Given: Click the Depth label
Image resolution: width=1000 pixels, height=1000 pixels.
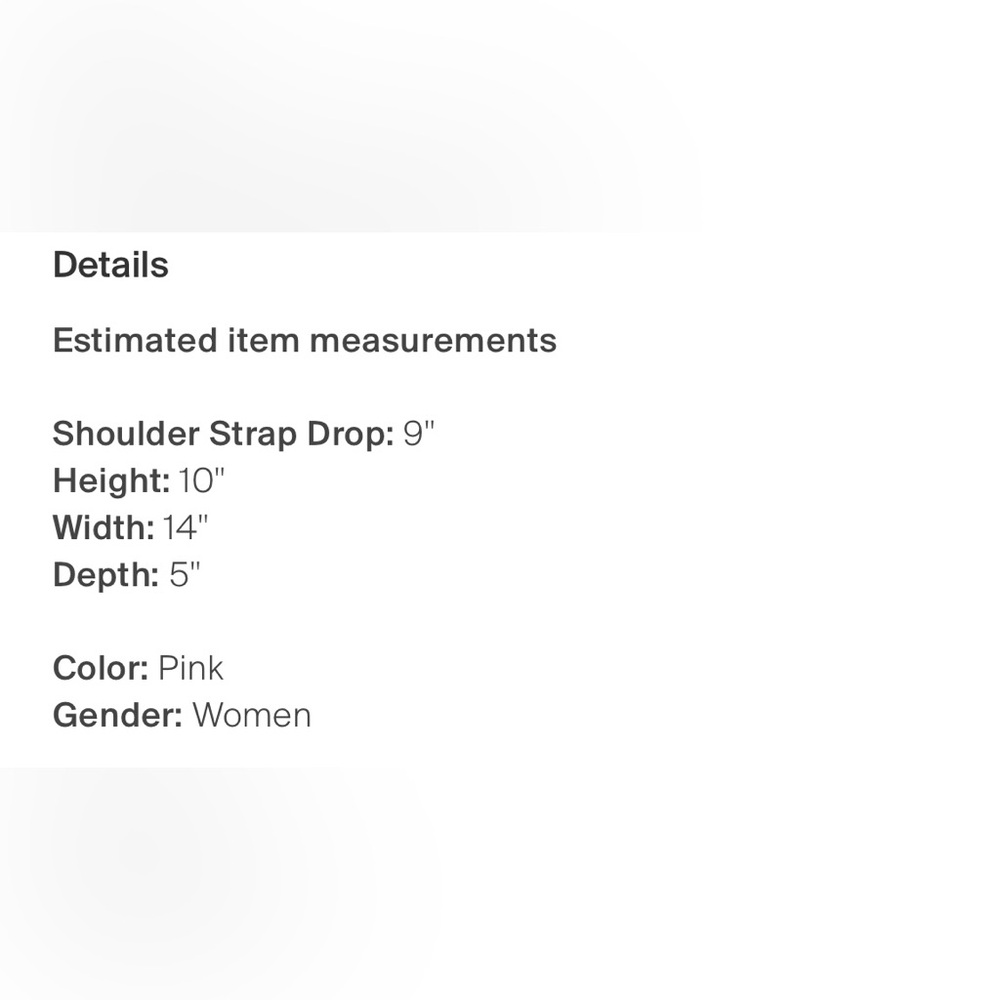Looking at the screenshot, I should click(106, 575).
